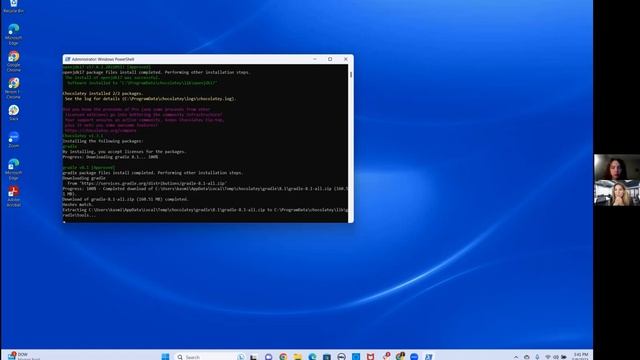This screenshot has height=360, width=640.
Task: Minimize the Administrator: Windows PowerShell window
Action: [315, 59]
